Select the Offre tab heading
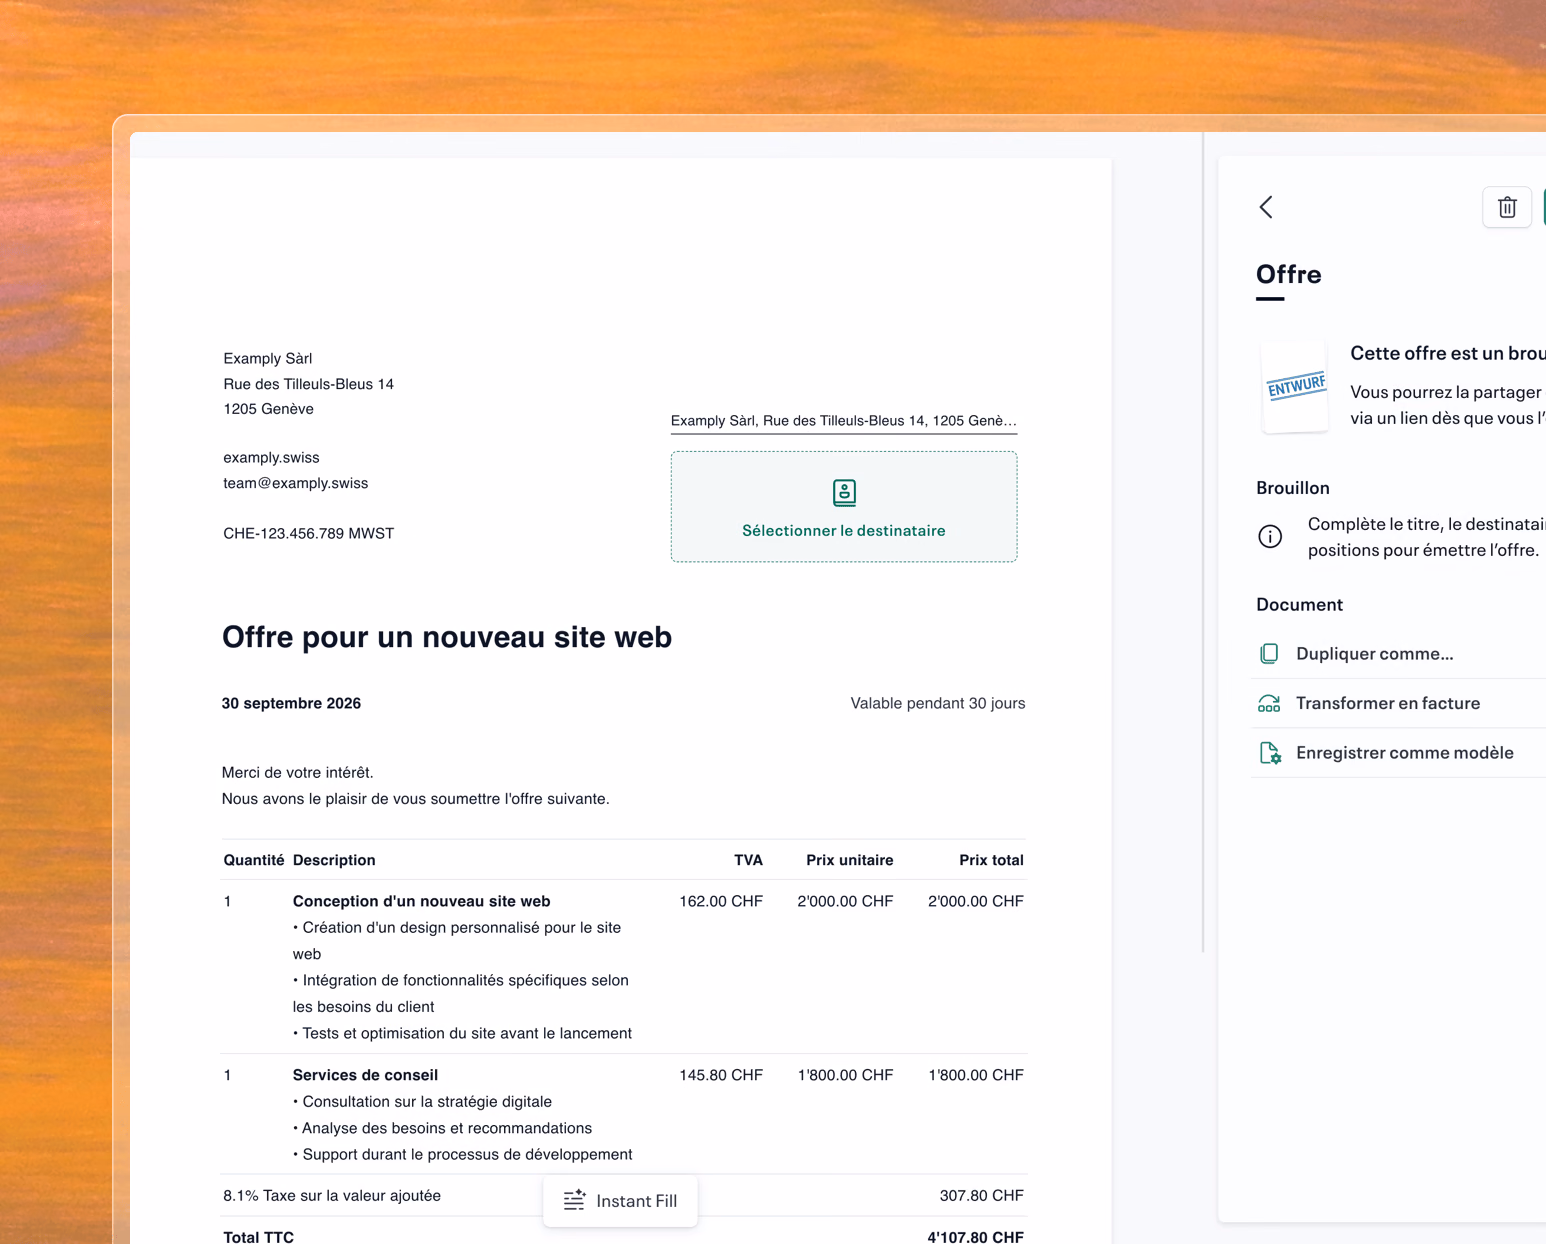The image size is (1546, 1244). [x=1288, y=275]
